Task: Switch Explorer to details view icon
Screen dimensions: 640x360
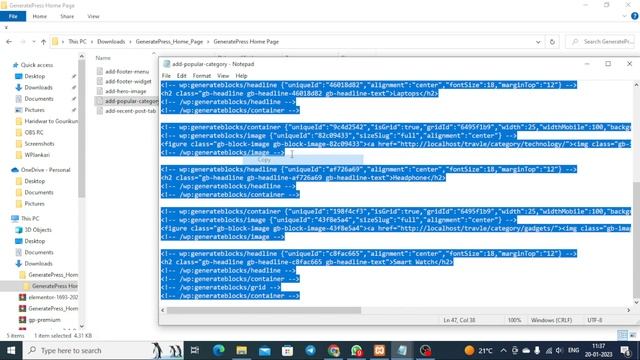Action: point(622,335)
